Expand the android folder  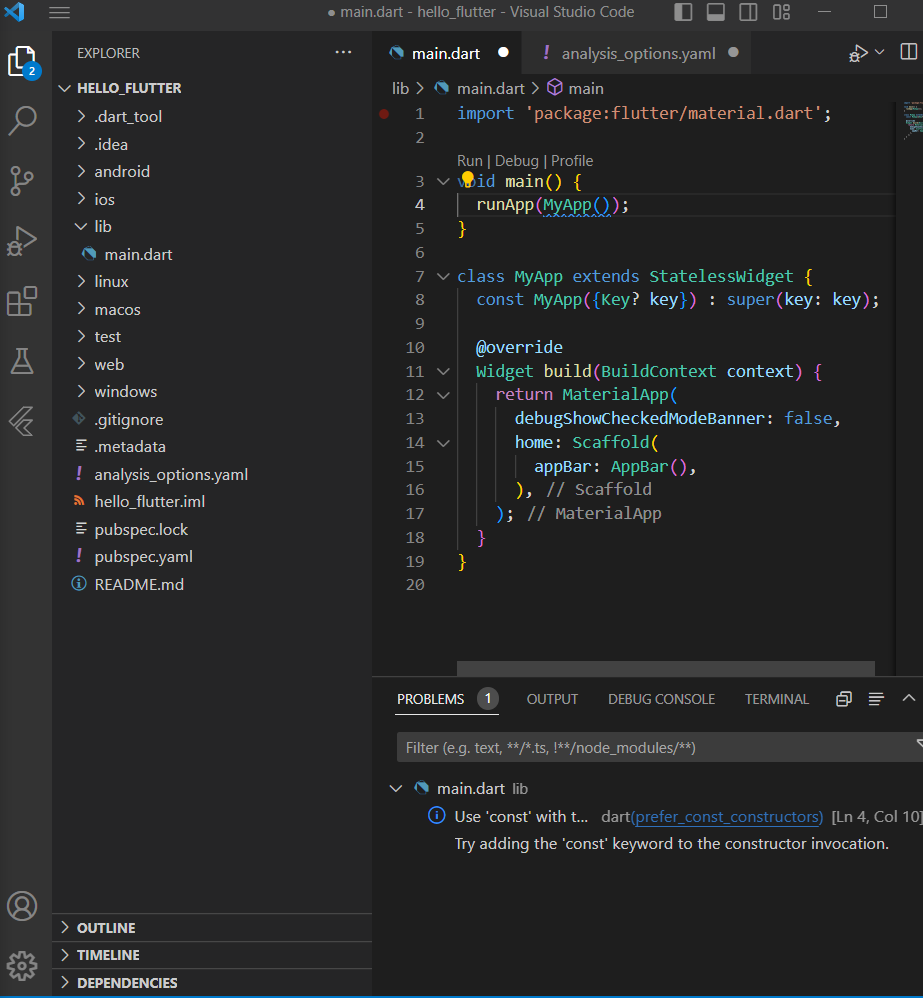[81, 171]
